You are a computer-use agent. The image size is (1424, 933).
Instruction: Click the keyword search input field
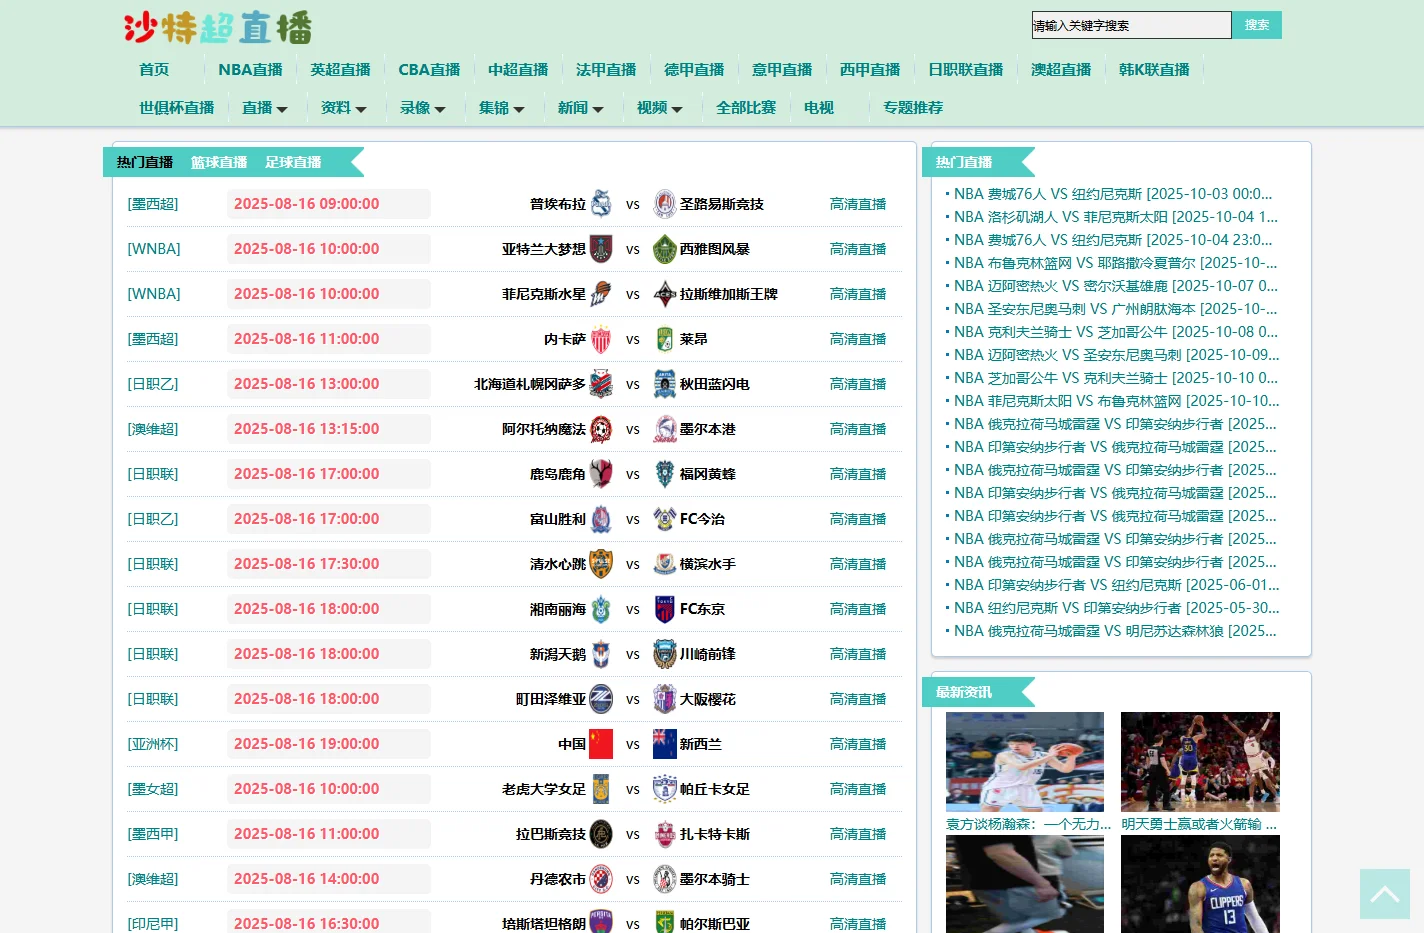point(1132,25)
